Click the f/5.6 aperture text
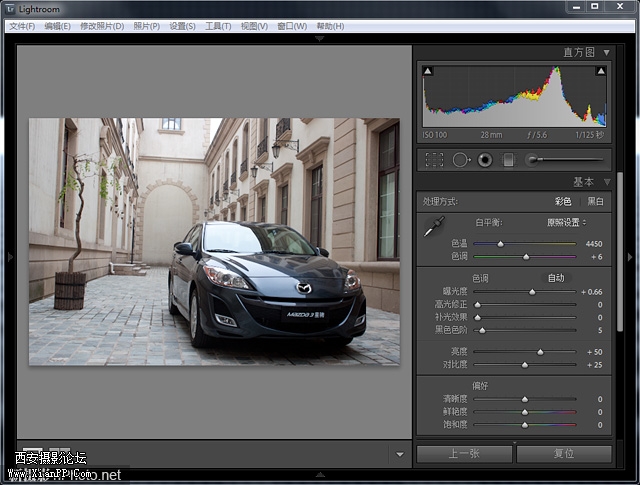Image resolution: width=640 pixels, height=485 pixels. tap(537, 135)
